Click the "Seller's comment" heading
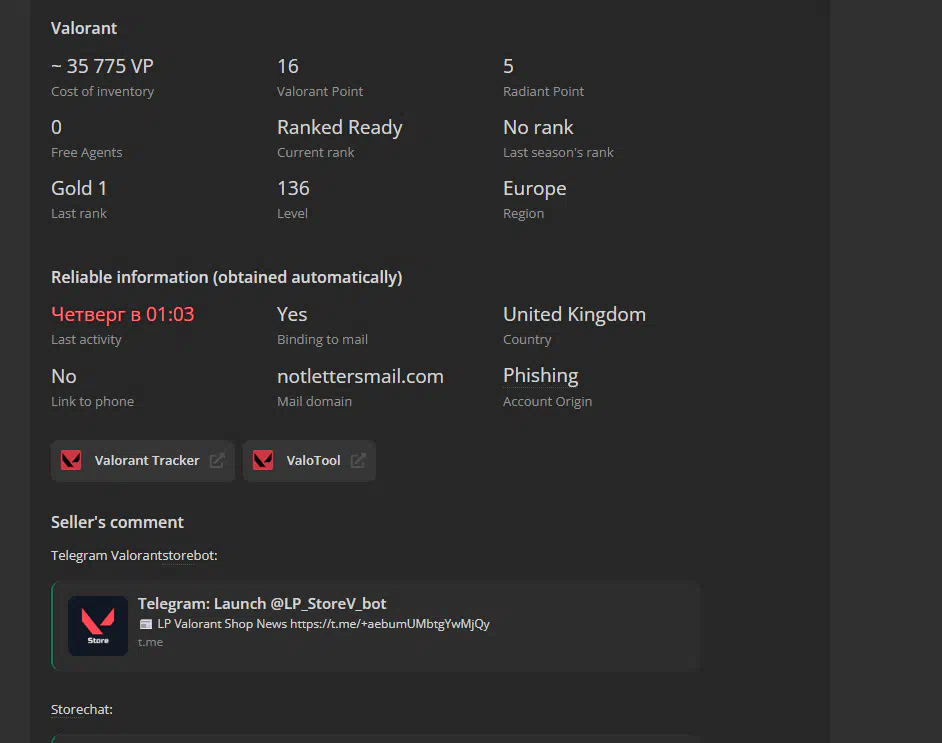Viewport: 942px width, 743px height. [117, 523]
